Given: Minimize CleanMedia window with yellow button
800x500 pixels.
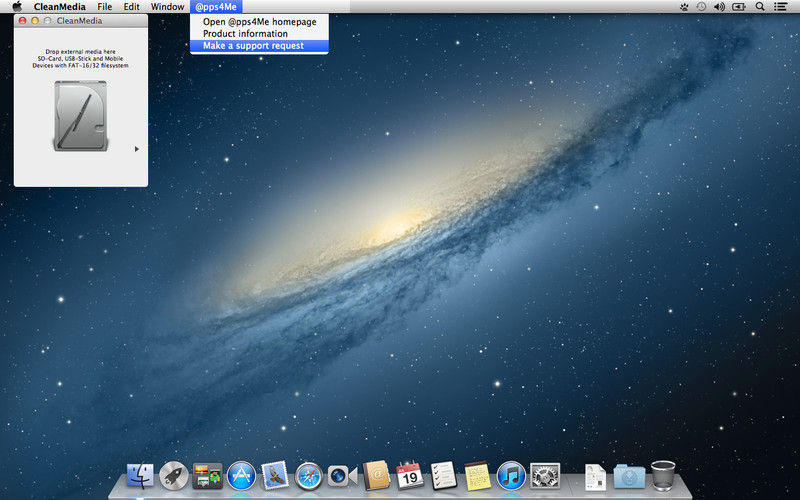Looking at the screenshot, I should tap(35, 21).
